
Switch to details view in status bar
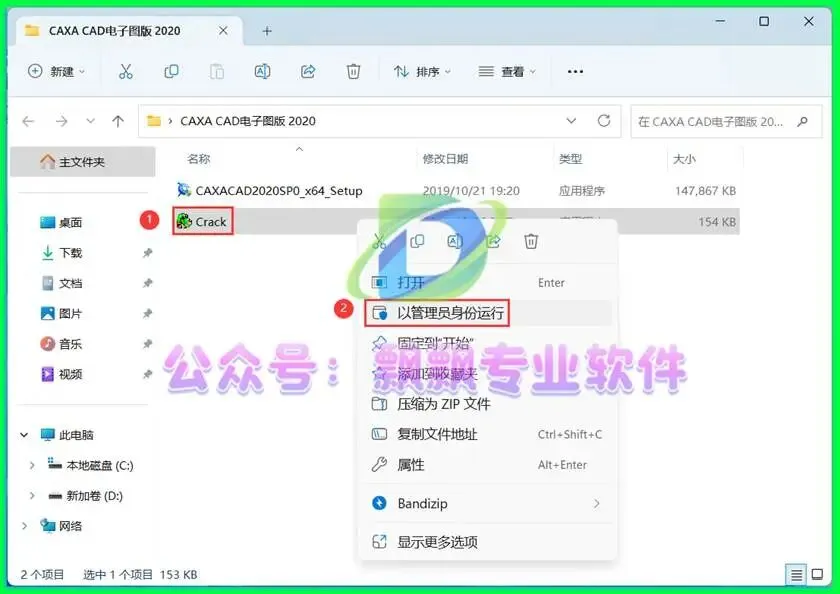pyautogui.click(x=796, y=575)
